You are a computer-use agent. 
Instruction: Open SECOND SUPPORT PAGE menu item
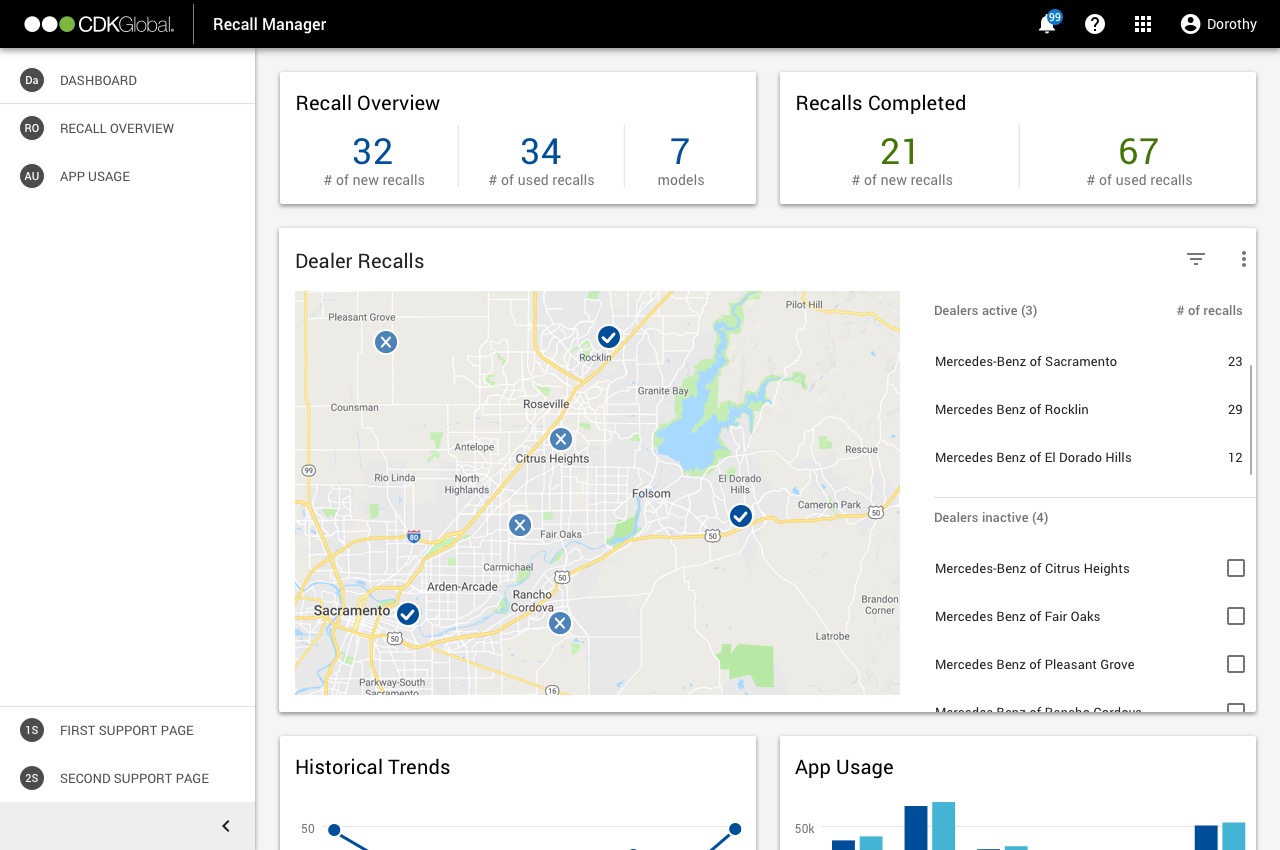coord(128,778)
